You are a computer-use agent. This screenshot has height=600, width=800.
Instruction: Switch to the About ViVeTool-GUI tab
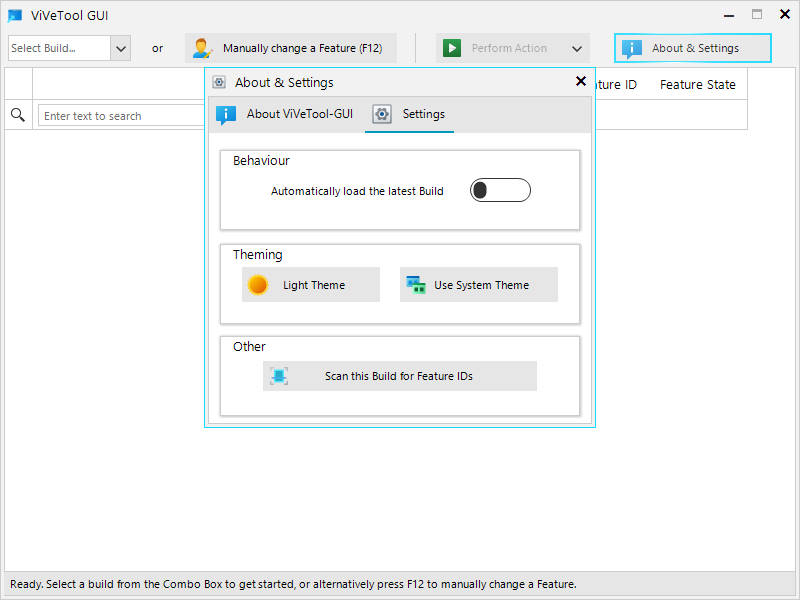286,114
